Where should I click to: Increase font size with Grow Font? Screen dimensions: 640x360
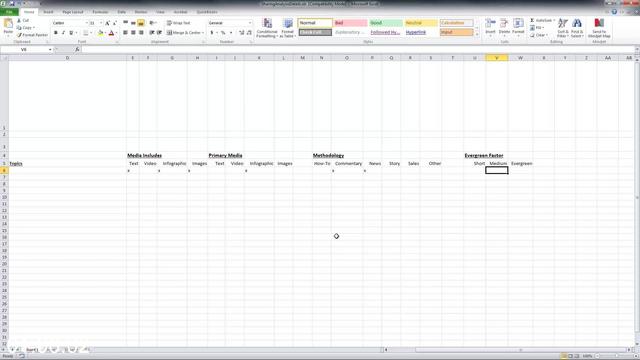(x=107, y=23)
